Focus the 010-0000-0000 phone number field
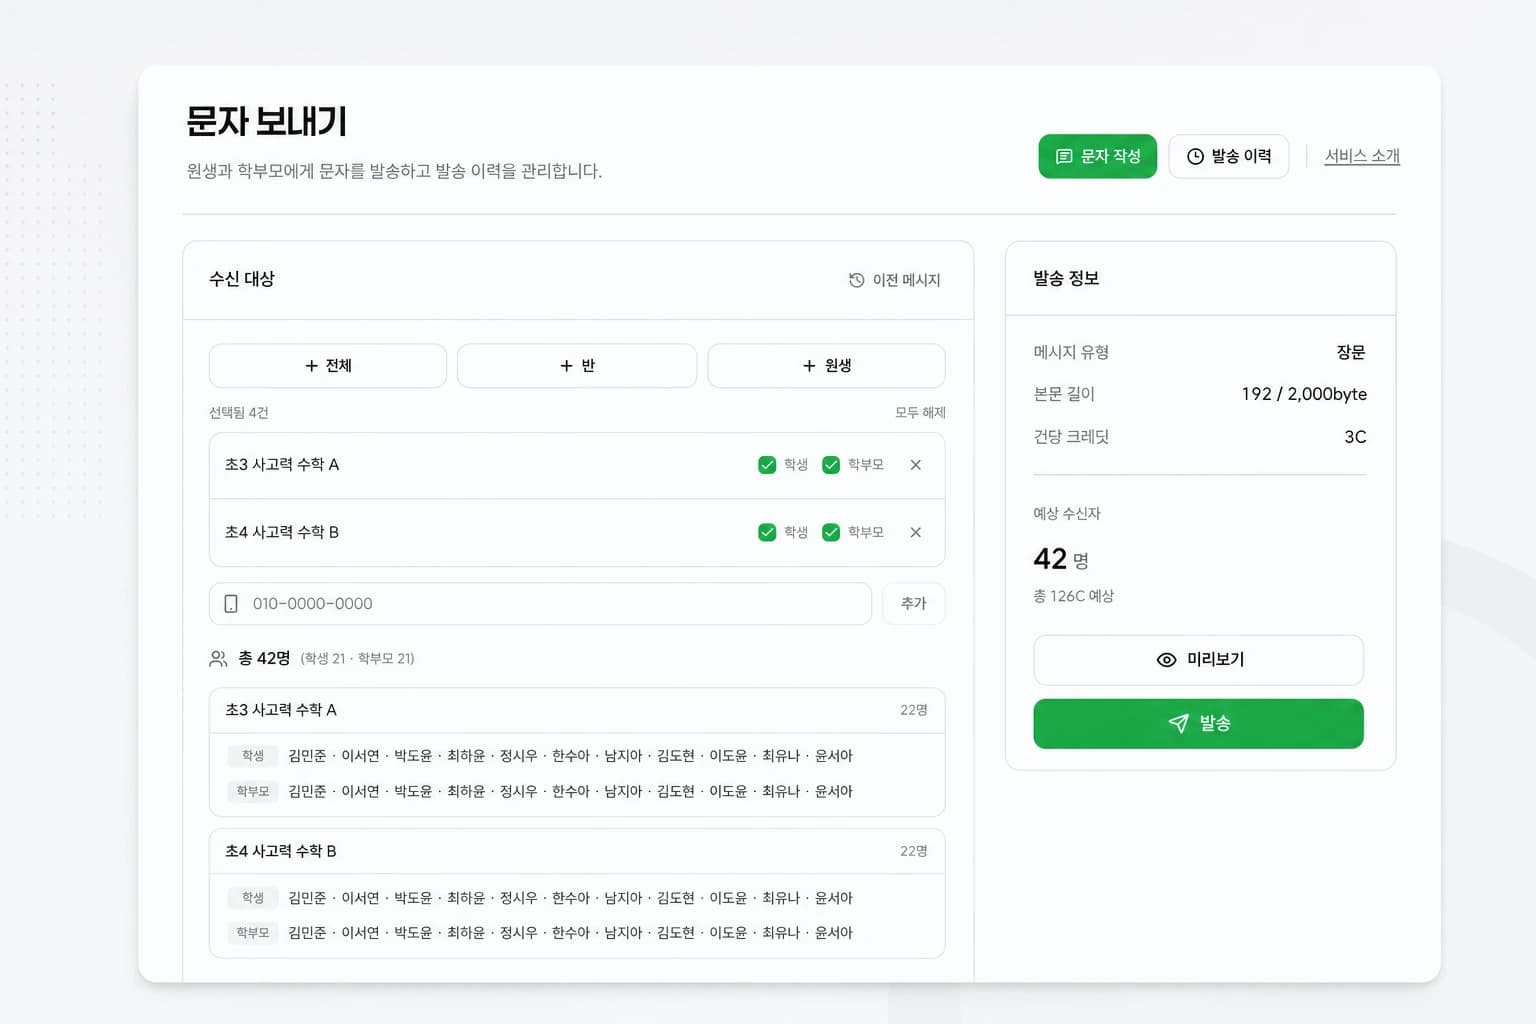 540,604
